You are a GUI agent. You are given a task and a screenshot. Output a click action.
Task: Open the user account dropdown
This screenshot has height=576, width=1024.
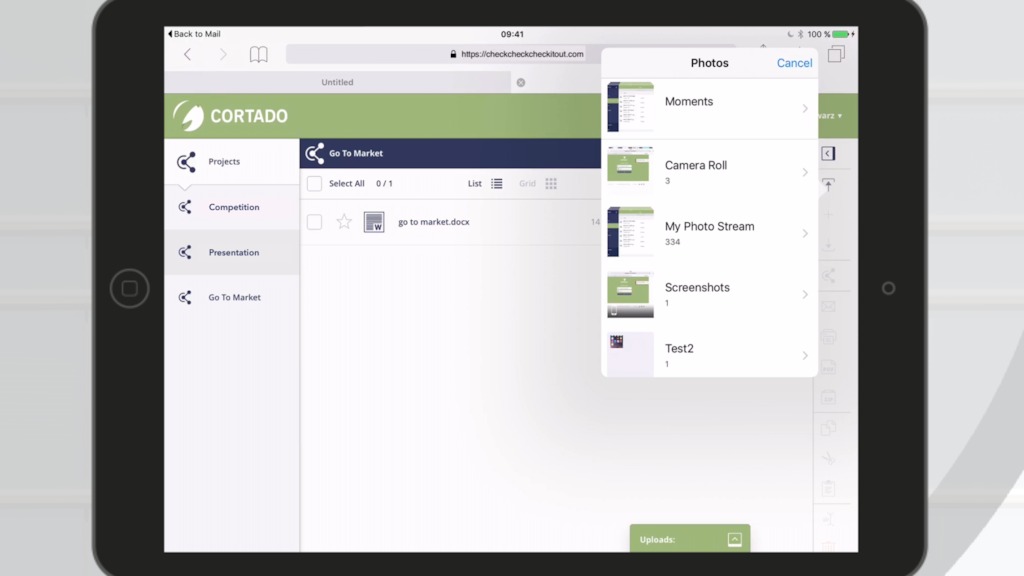click(x=831, y=116)
